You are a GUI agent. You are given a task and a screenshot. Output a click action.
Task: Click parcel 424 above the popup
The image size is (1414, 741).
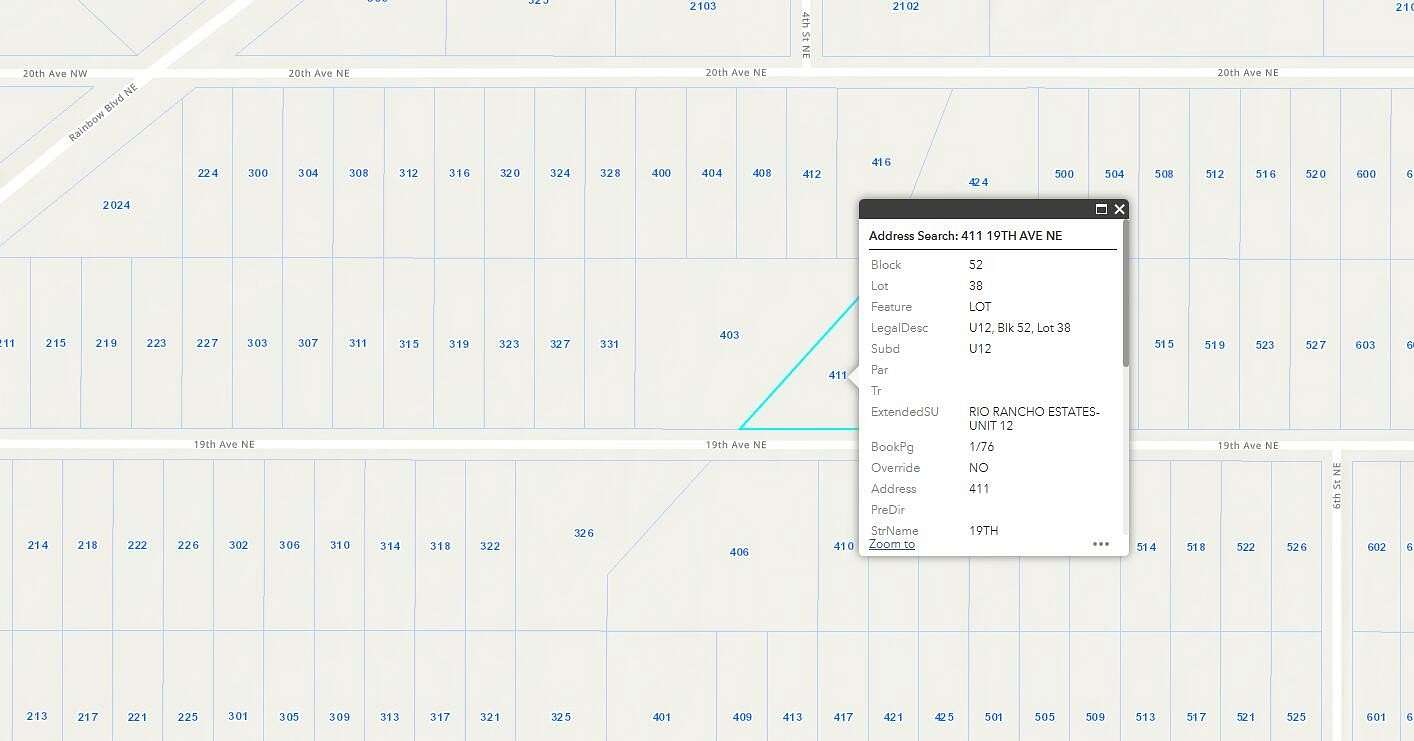coord(977,182)
